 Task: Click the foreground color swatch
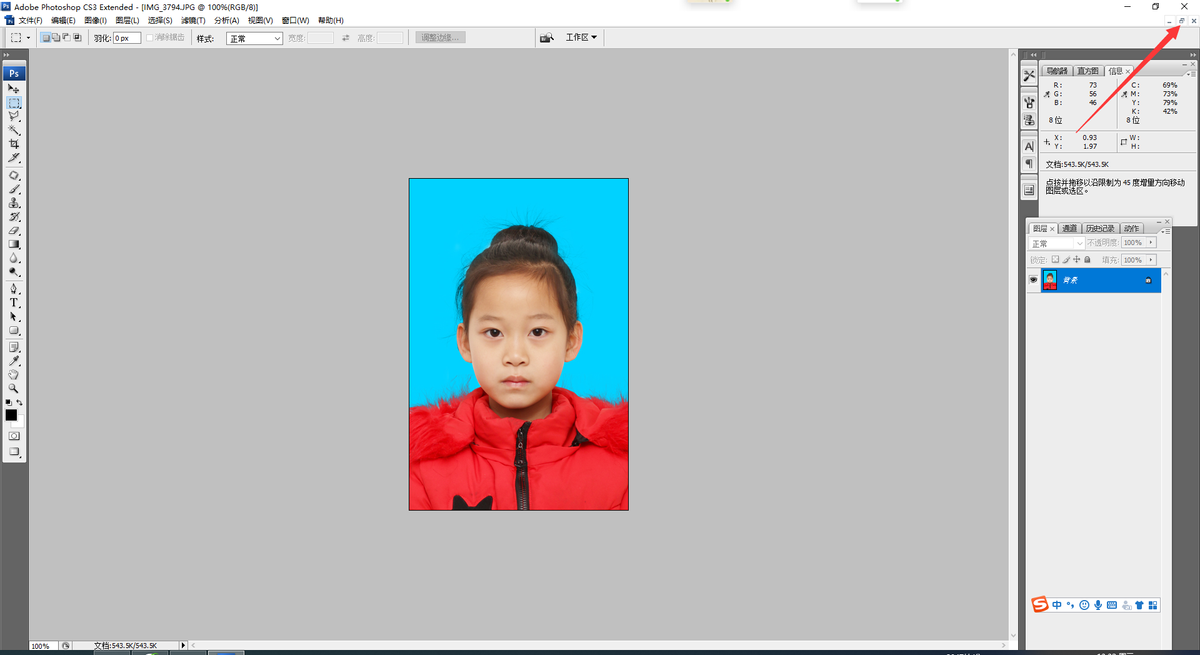[x=11, y=415]
